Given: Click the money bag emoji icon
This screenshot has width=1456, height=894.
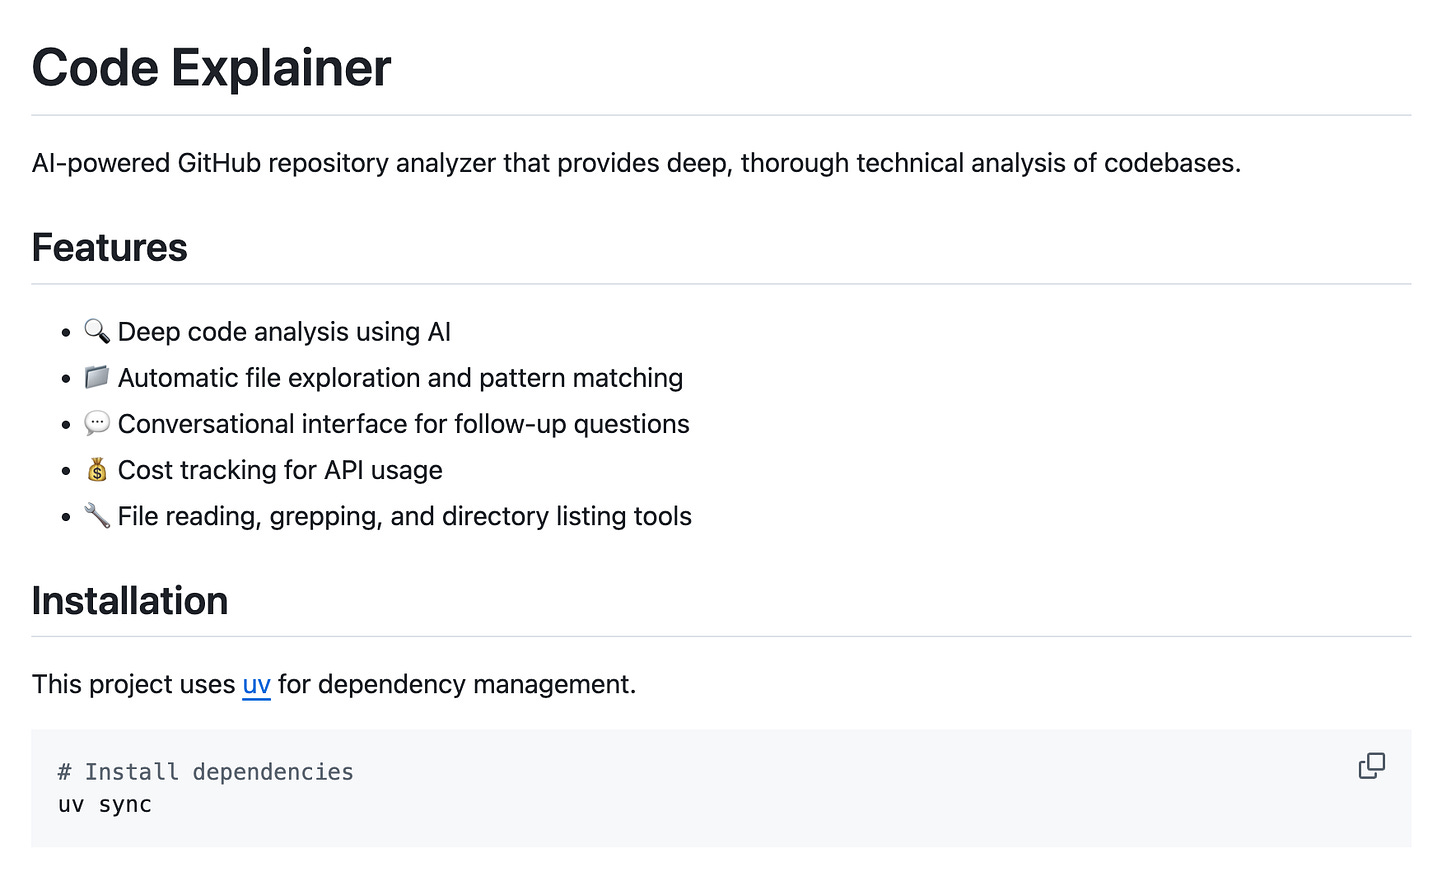Looking at the screenshot, I should click(97, 469).
